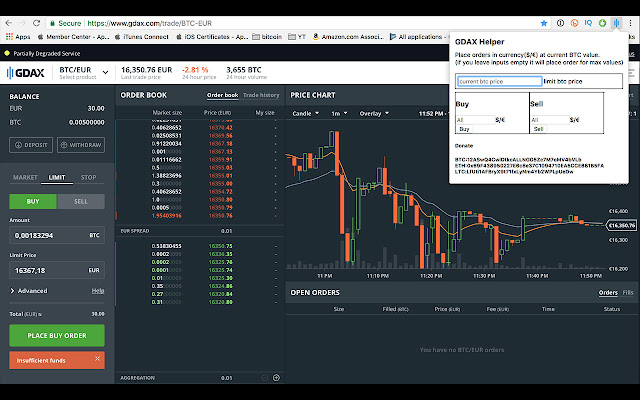This screenshot has height=400, width=640.
Task: Select the Orders tab in Open Orders
Action: click(x=608, y=293)
